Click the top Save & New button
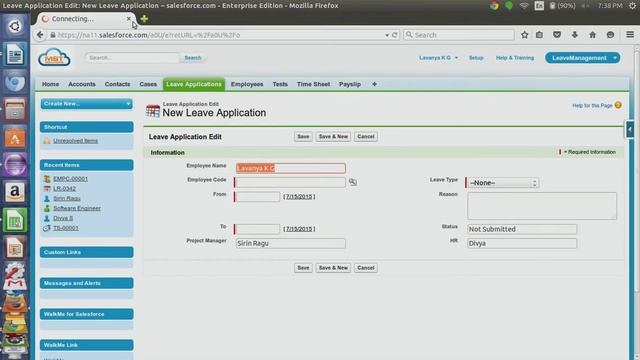 click(x=333, y=137)
